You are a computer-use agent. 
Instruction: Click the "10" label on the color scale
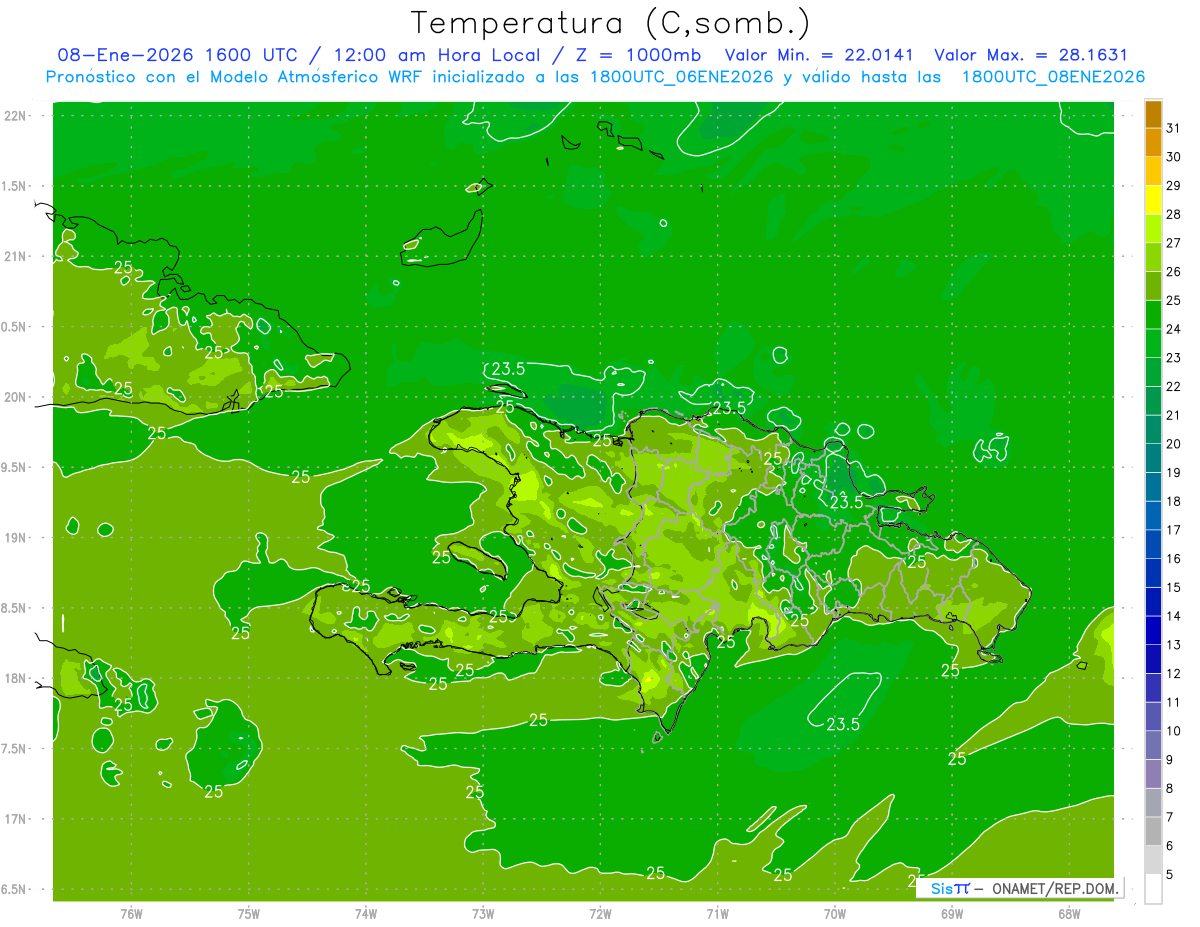tap(1173, 730)
